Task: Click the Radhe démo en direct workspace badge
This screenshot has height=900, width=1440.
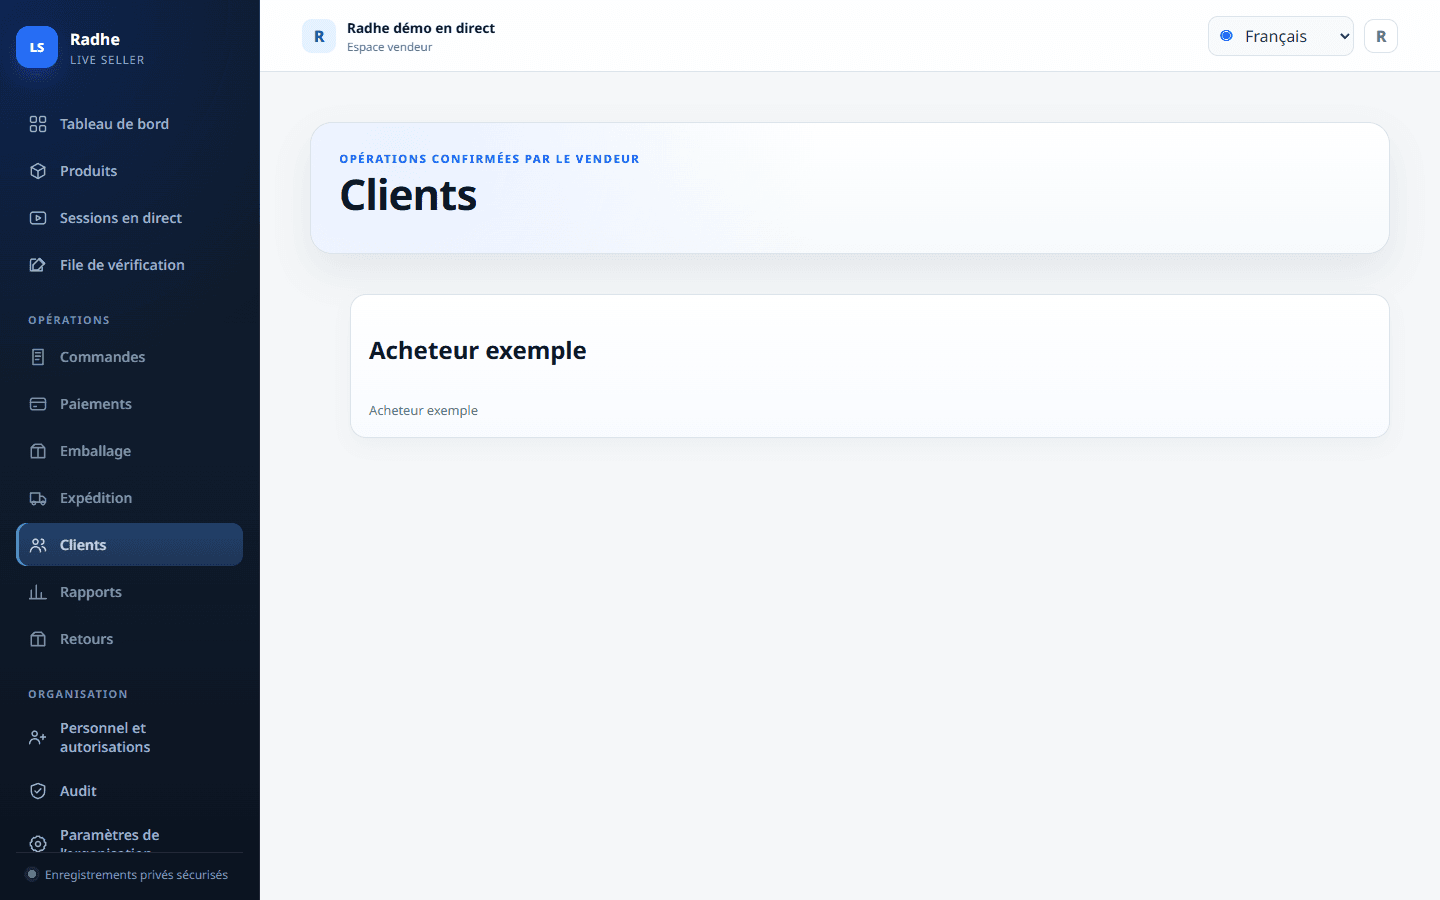Action: point(319,36)
